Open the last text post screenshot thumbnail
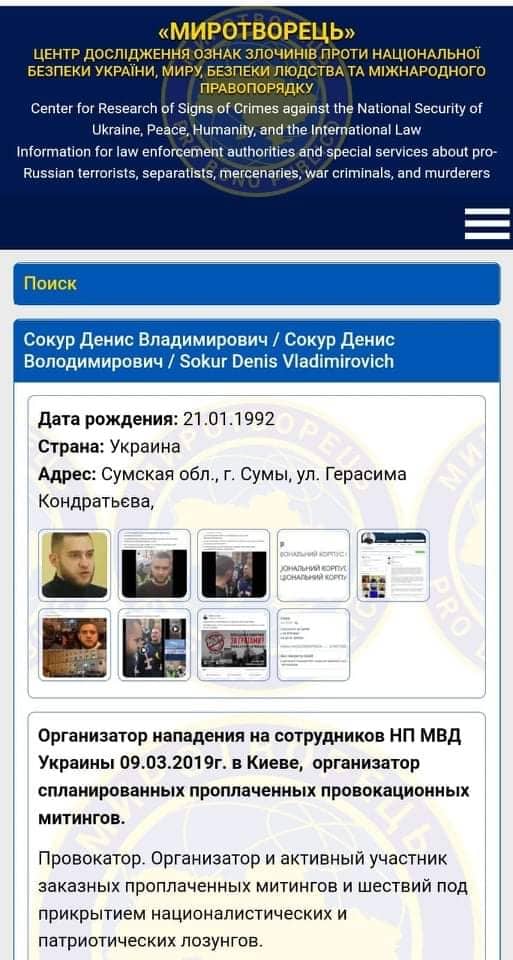Screen dimensions: 513x960 tap(313, 645)
